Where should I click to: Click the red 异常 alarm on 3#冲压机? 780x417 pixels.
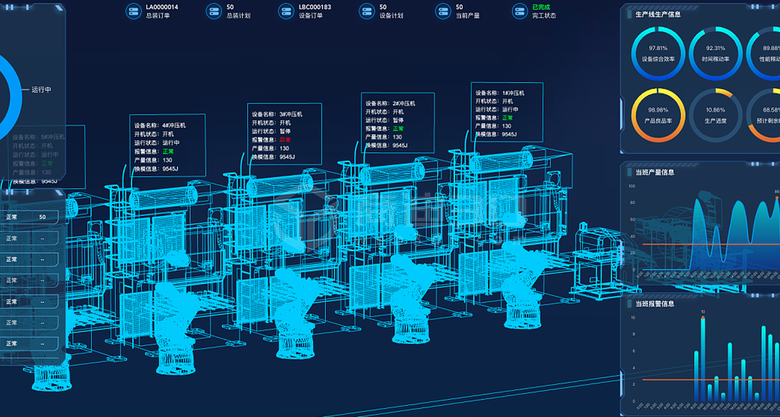pyautogui.click(x=285, y=139)
